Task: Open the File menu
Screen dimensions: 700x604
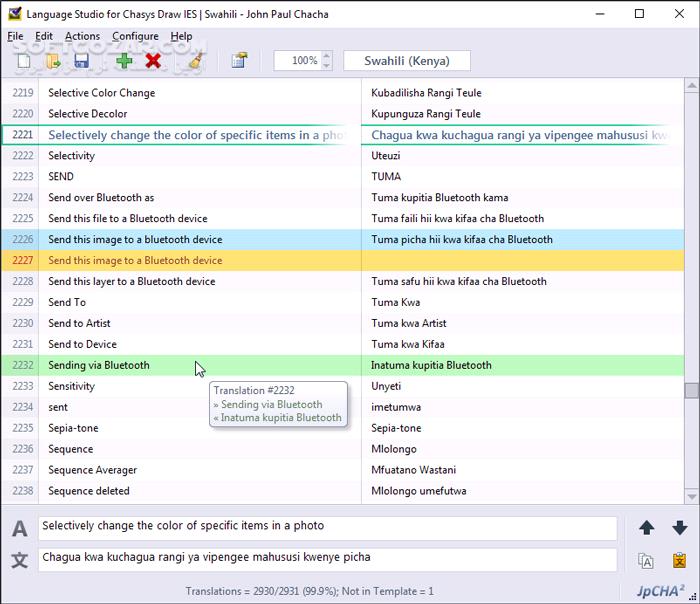Action: click(15, 36)
